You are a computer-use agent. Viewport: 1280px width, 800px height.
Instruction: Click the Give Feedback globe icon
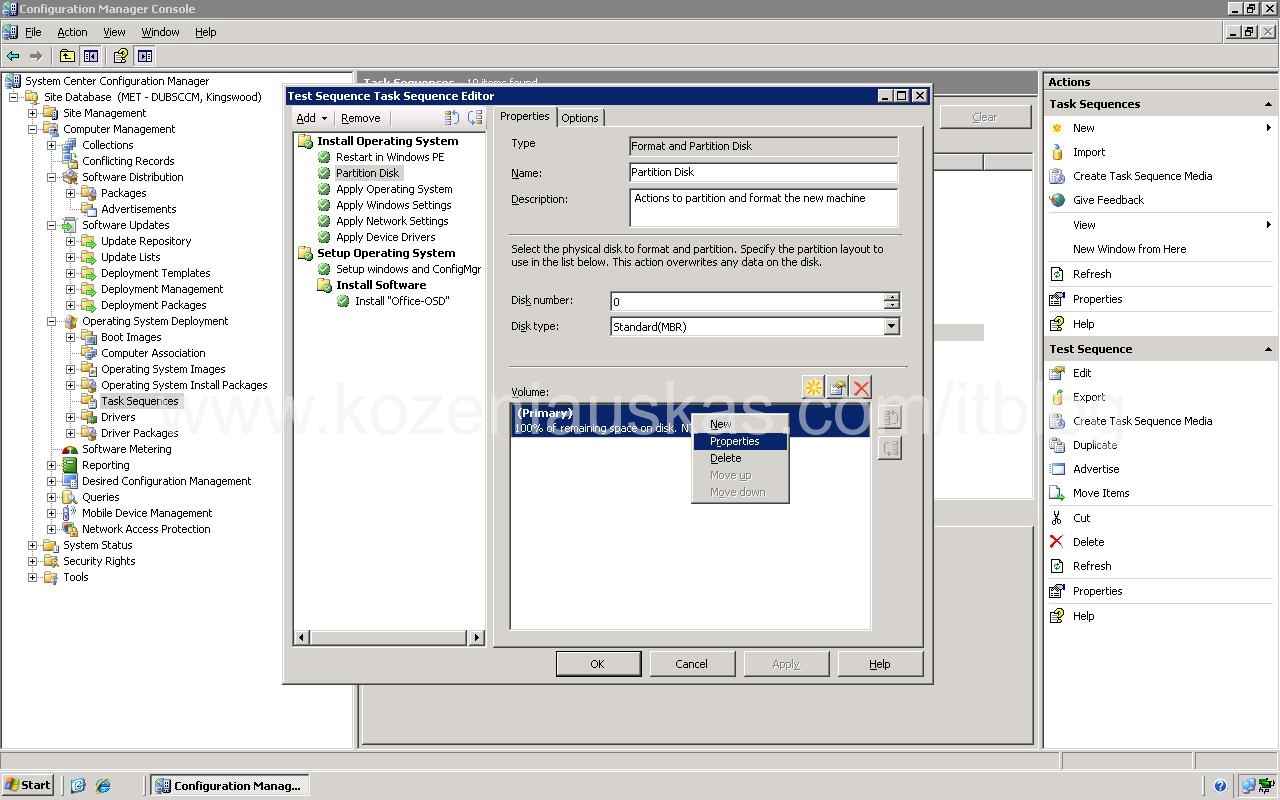(x=1057, y=200)
